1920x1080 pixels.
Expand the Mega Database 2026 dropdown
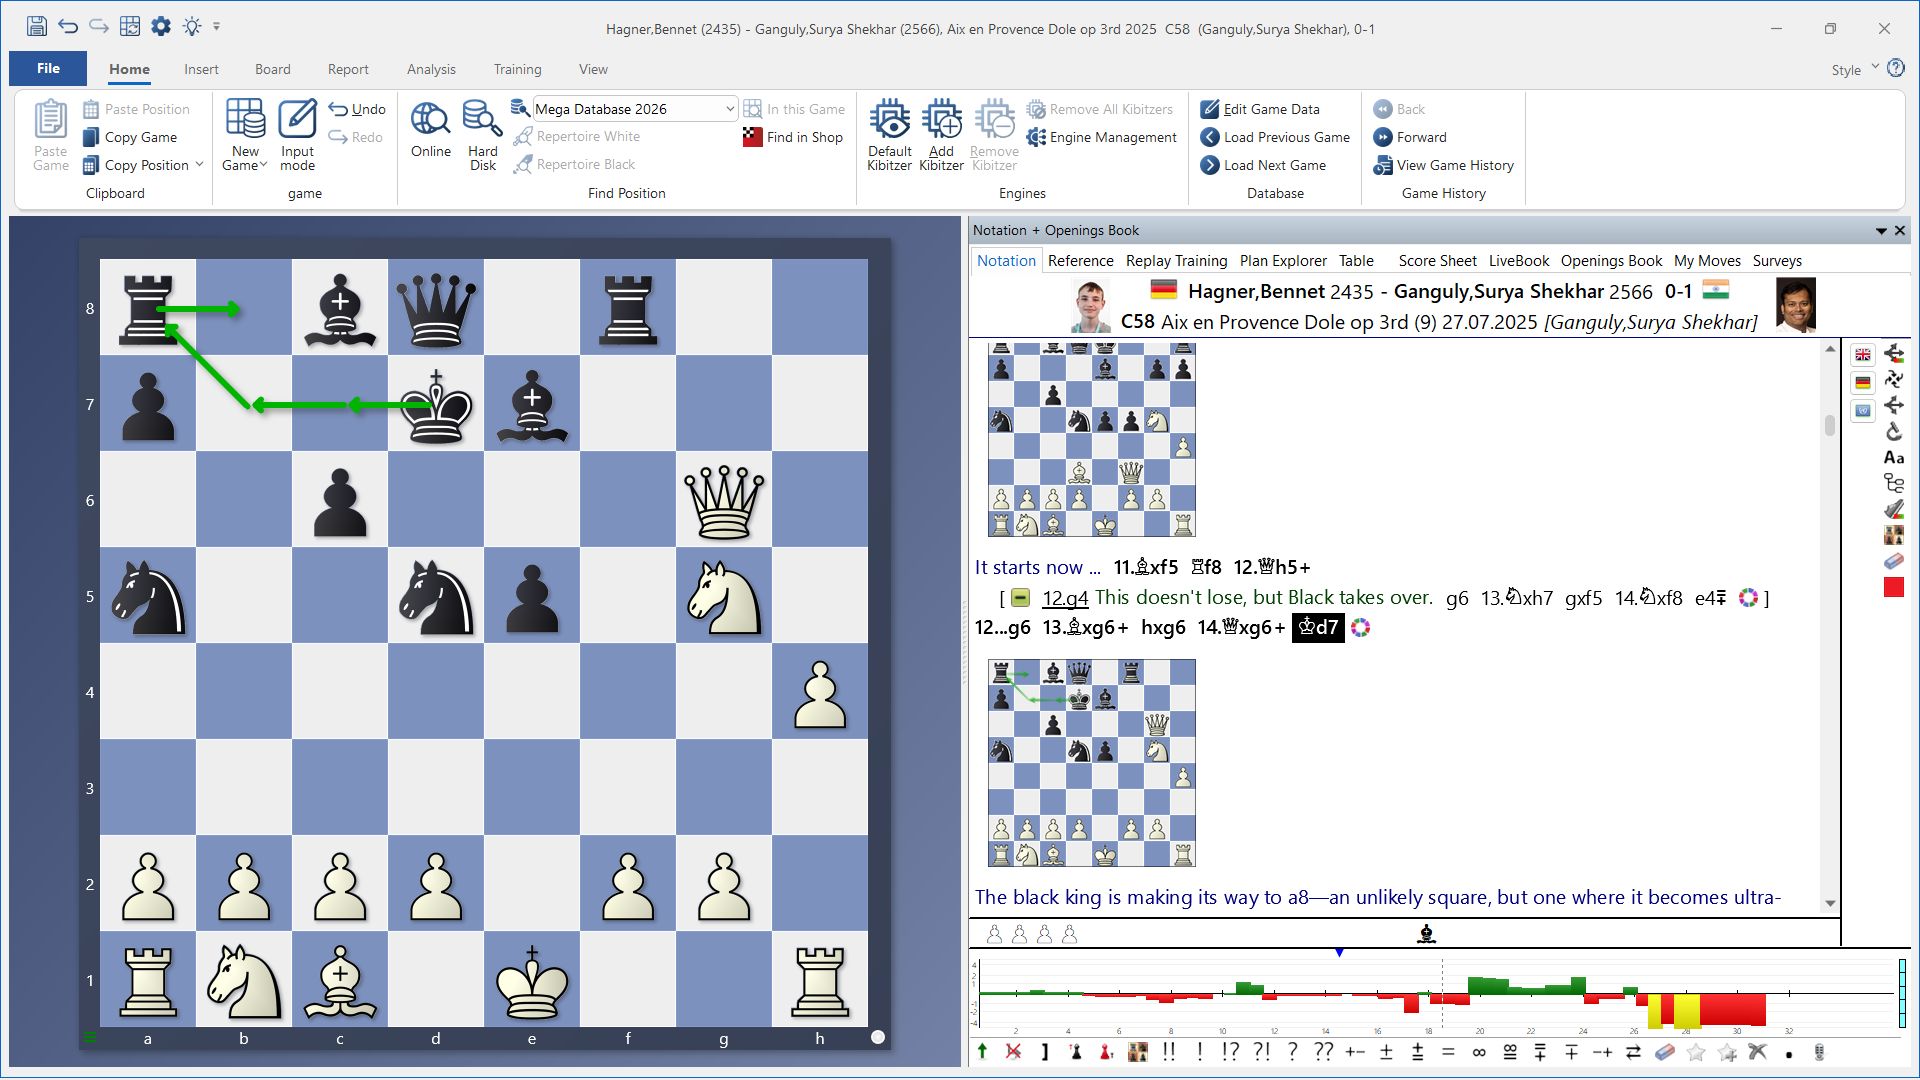click(729, 109)
